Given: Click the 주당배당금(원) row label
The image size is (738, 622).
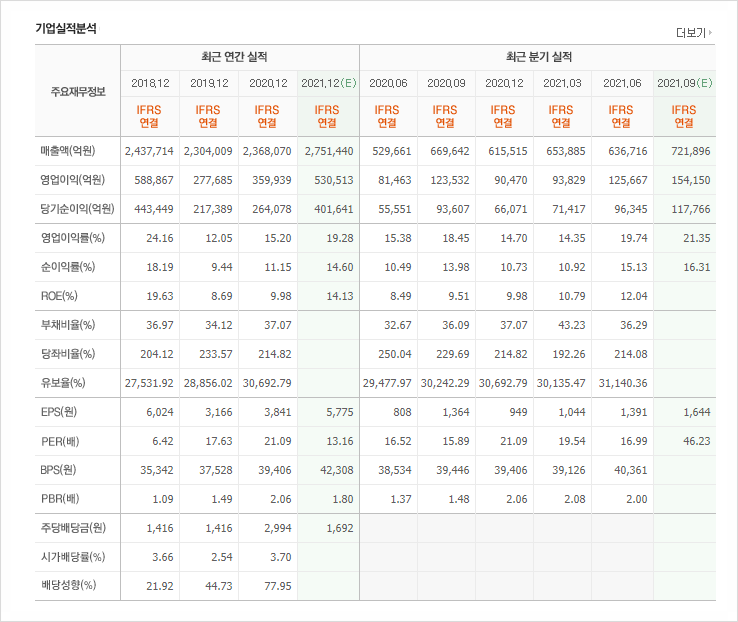Looking at the screenshot, I should point(73,528).
